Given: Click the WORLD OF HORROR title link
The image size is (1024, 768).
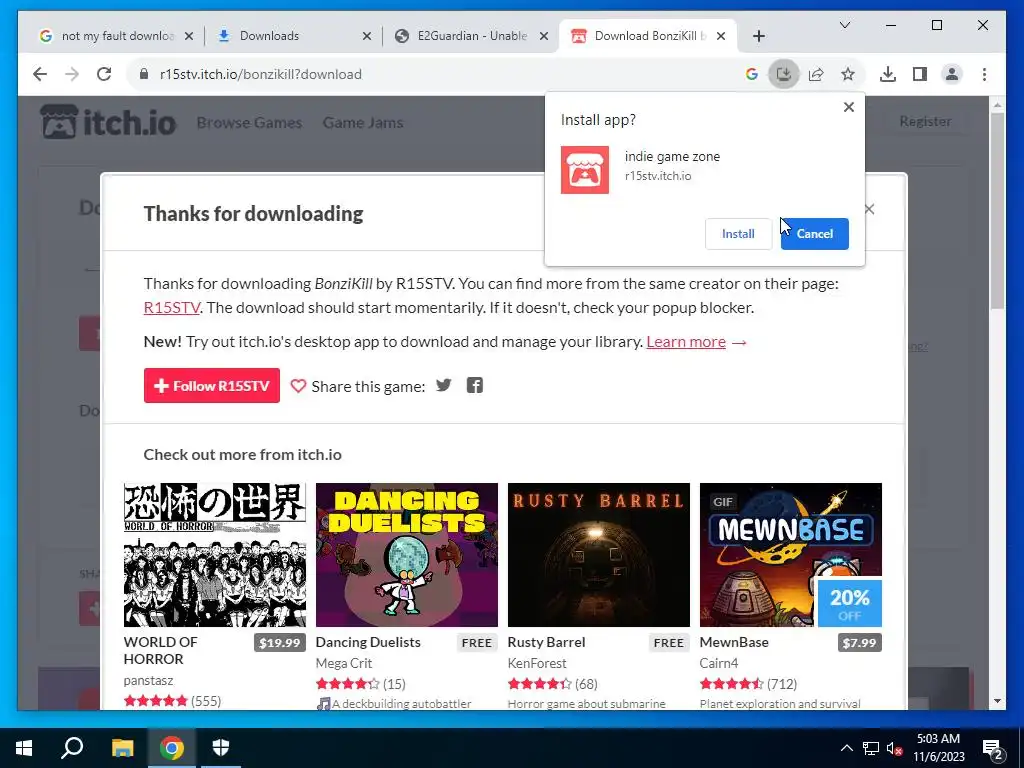Looking at the screenshot, I should tap(161, 650).
